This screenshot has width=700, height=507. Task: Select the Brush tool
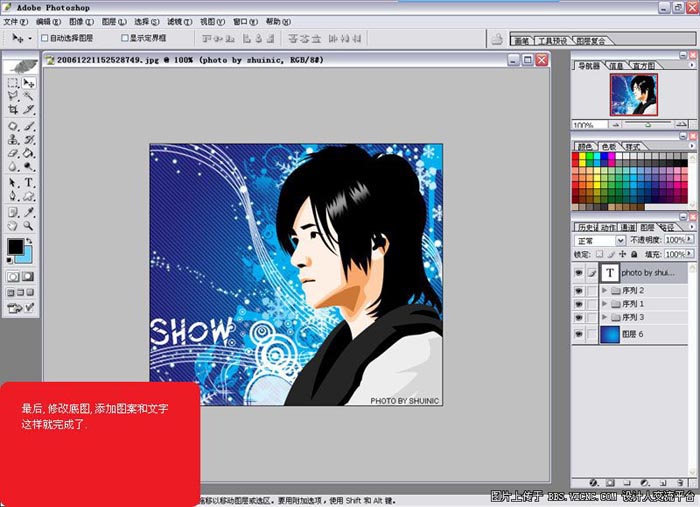(29, 126)
